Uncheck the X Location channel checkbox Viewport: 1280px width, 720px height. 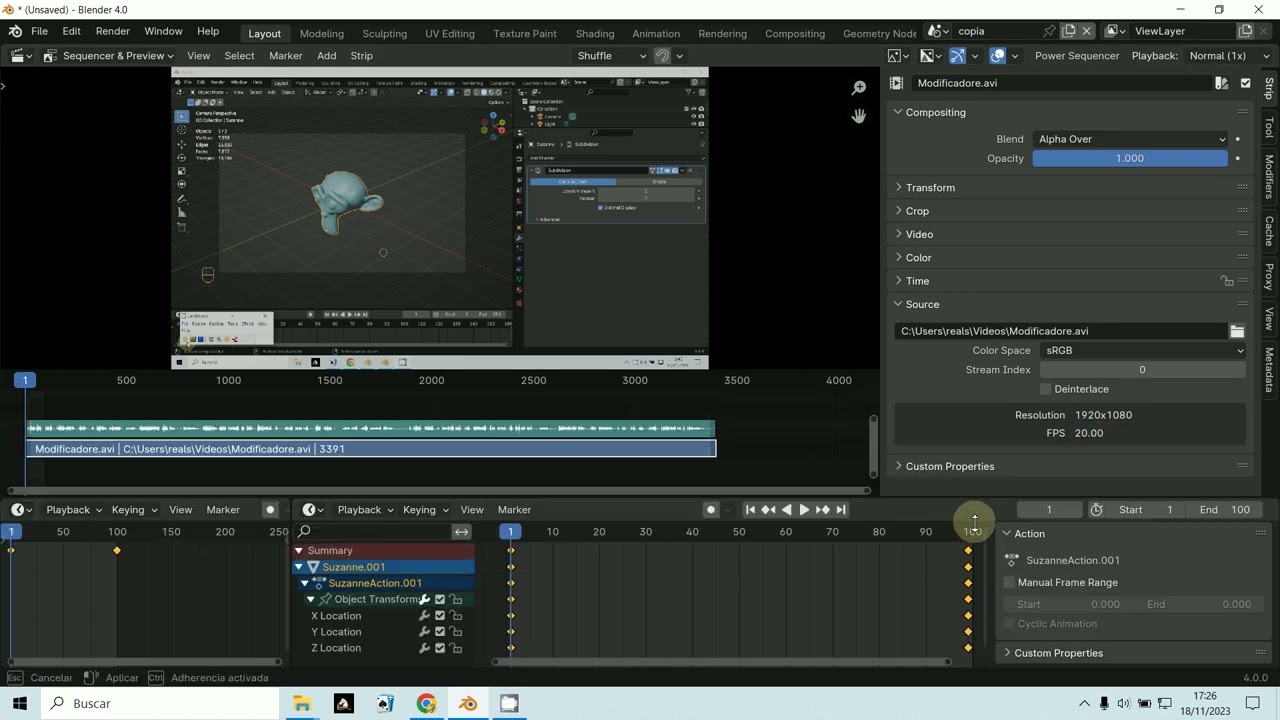coord(440,616)
